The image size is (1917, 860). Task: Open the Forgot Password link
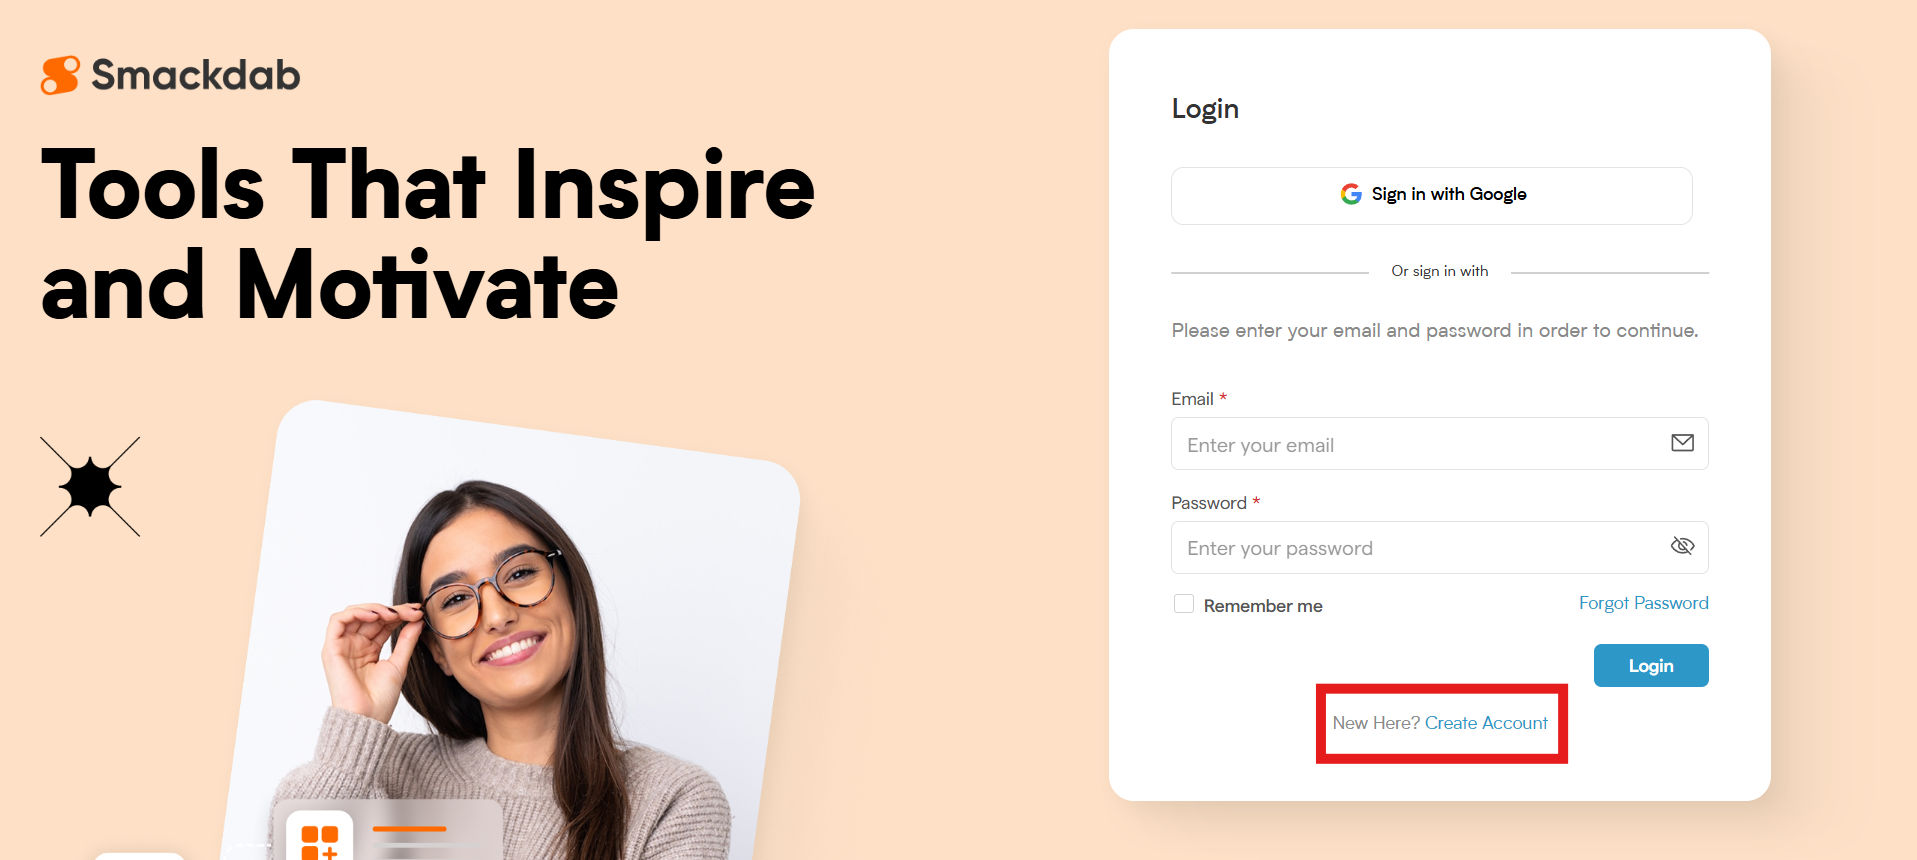click(1644, 603)
